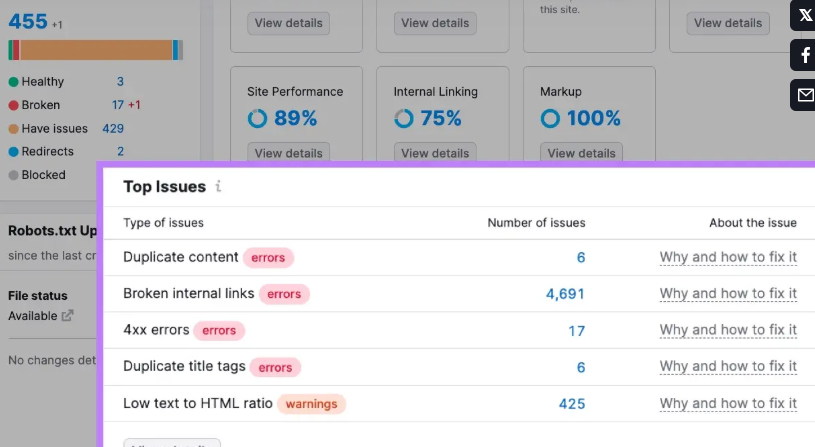Viewport: 815px width, 447px height.
Task: Click the info icon beside Top Issues
Action: [x=218, y=187]
